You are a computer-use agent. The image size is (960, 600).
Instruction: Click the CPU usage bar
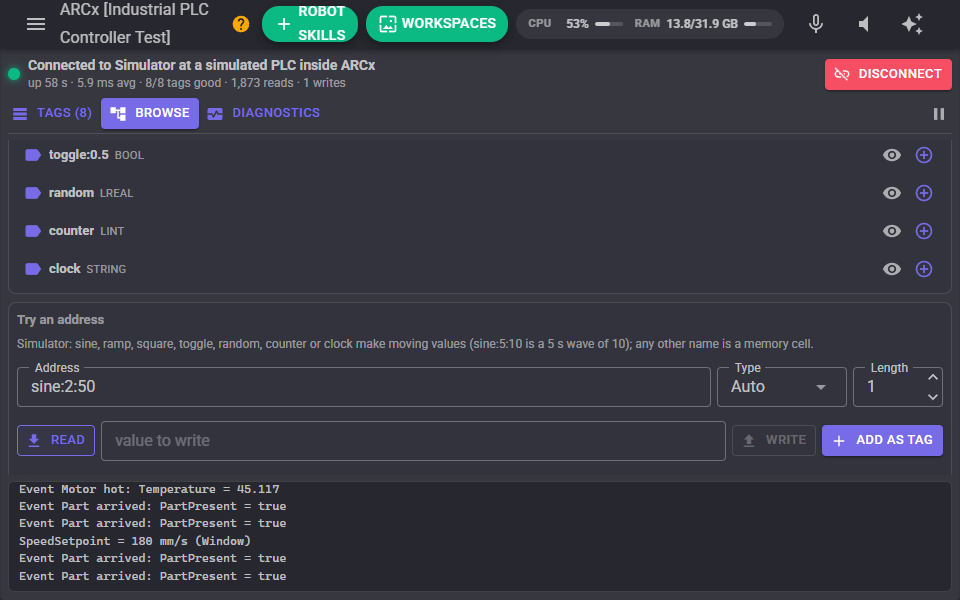point(609,24)
